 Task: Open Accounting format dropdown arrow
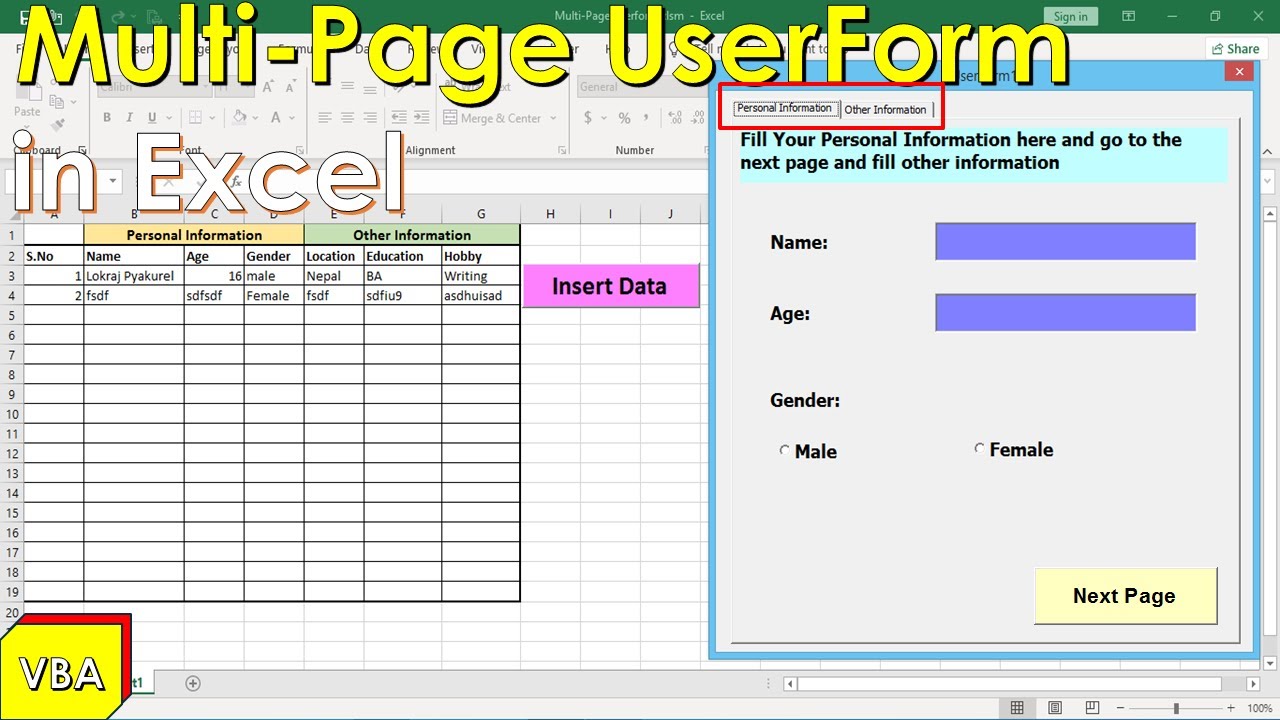602,118
